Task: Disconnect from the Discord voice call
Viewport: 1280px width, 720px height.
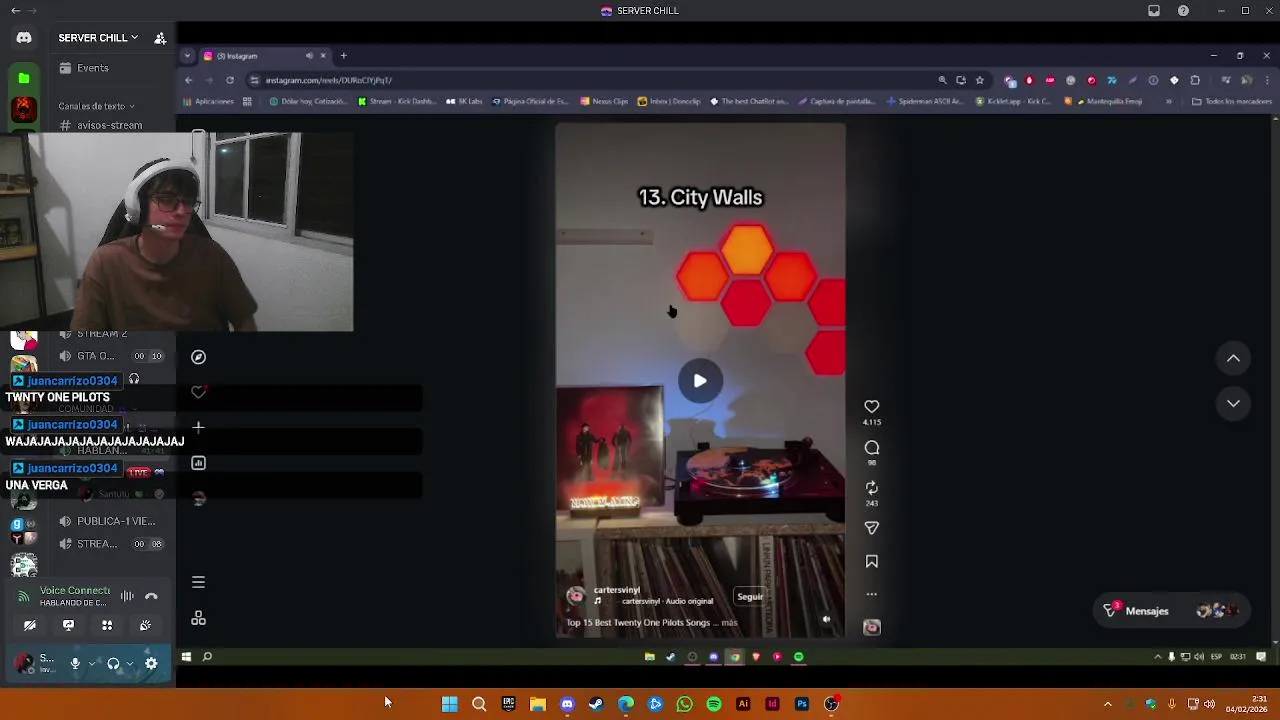Action: coord(151,596)
